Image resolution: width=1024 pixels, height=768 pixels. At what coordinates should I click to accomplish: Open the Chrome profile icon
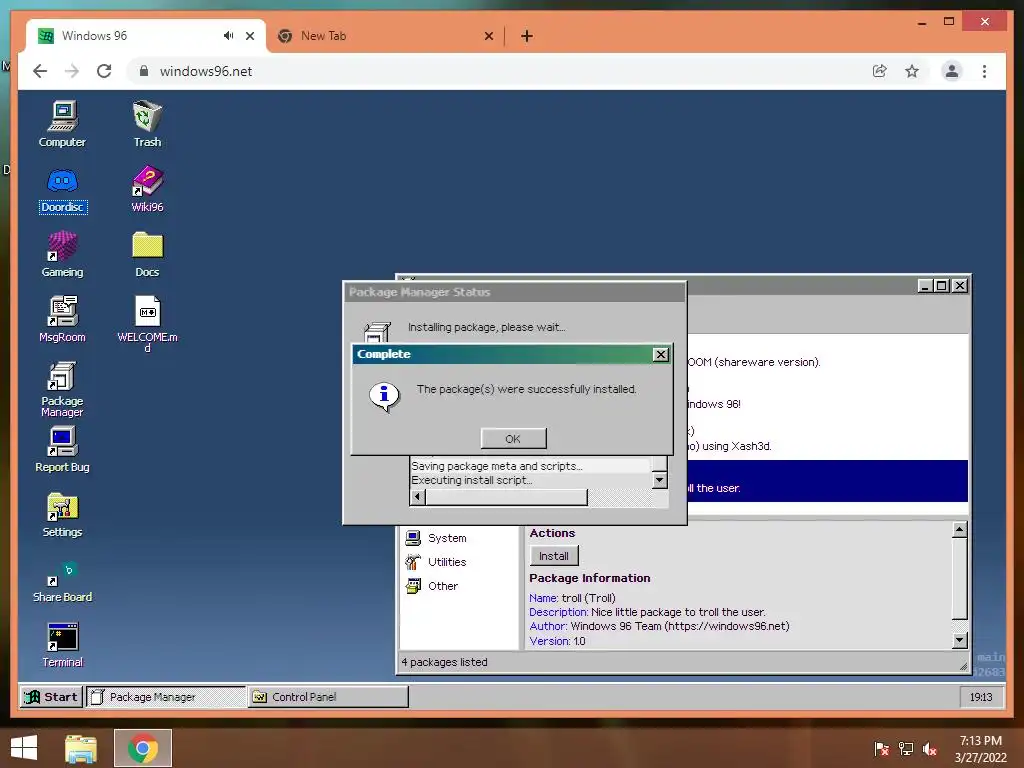click(x=952, y=71)
